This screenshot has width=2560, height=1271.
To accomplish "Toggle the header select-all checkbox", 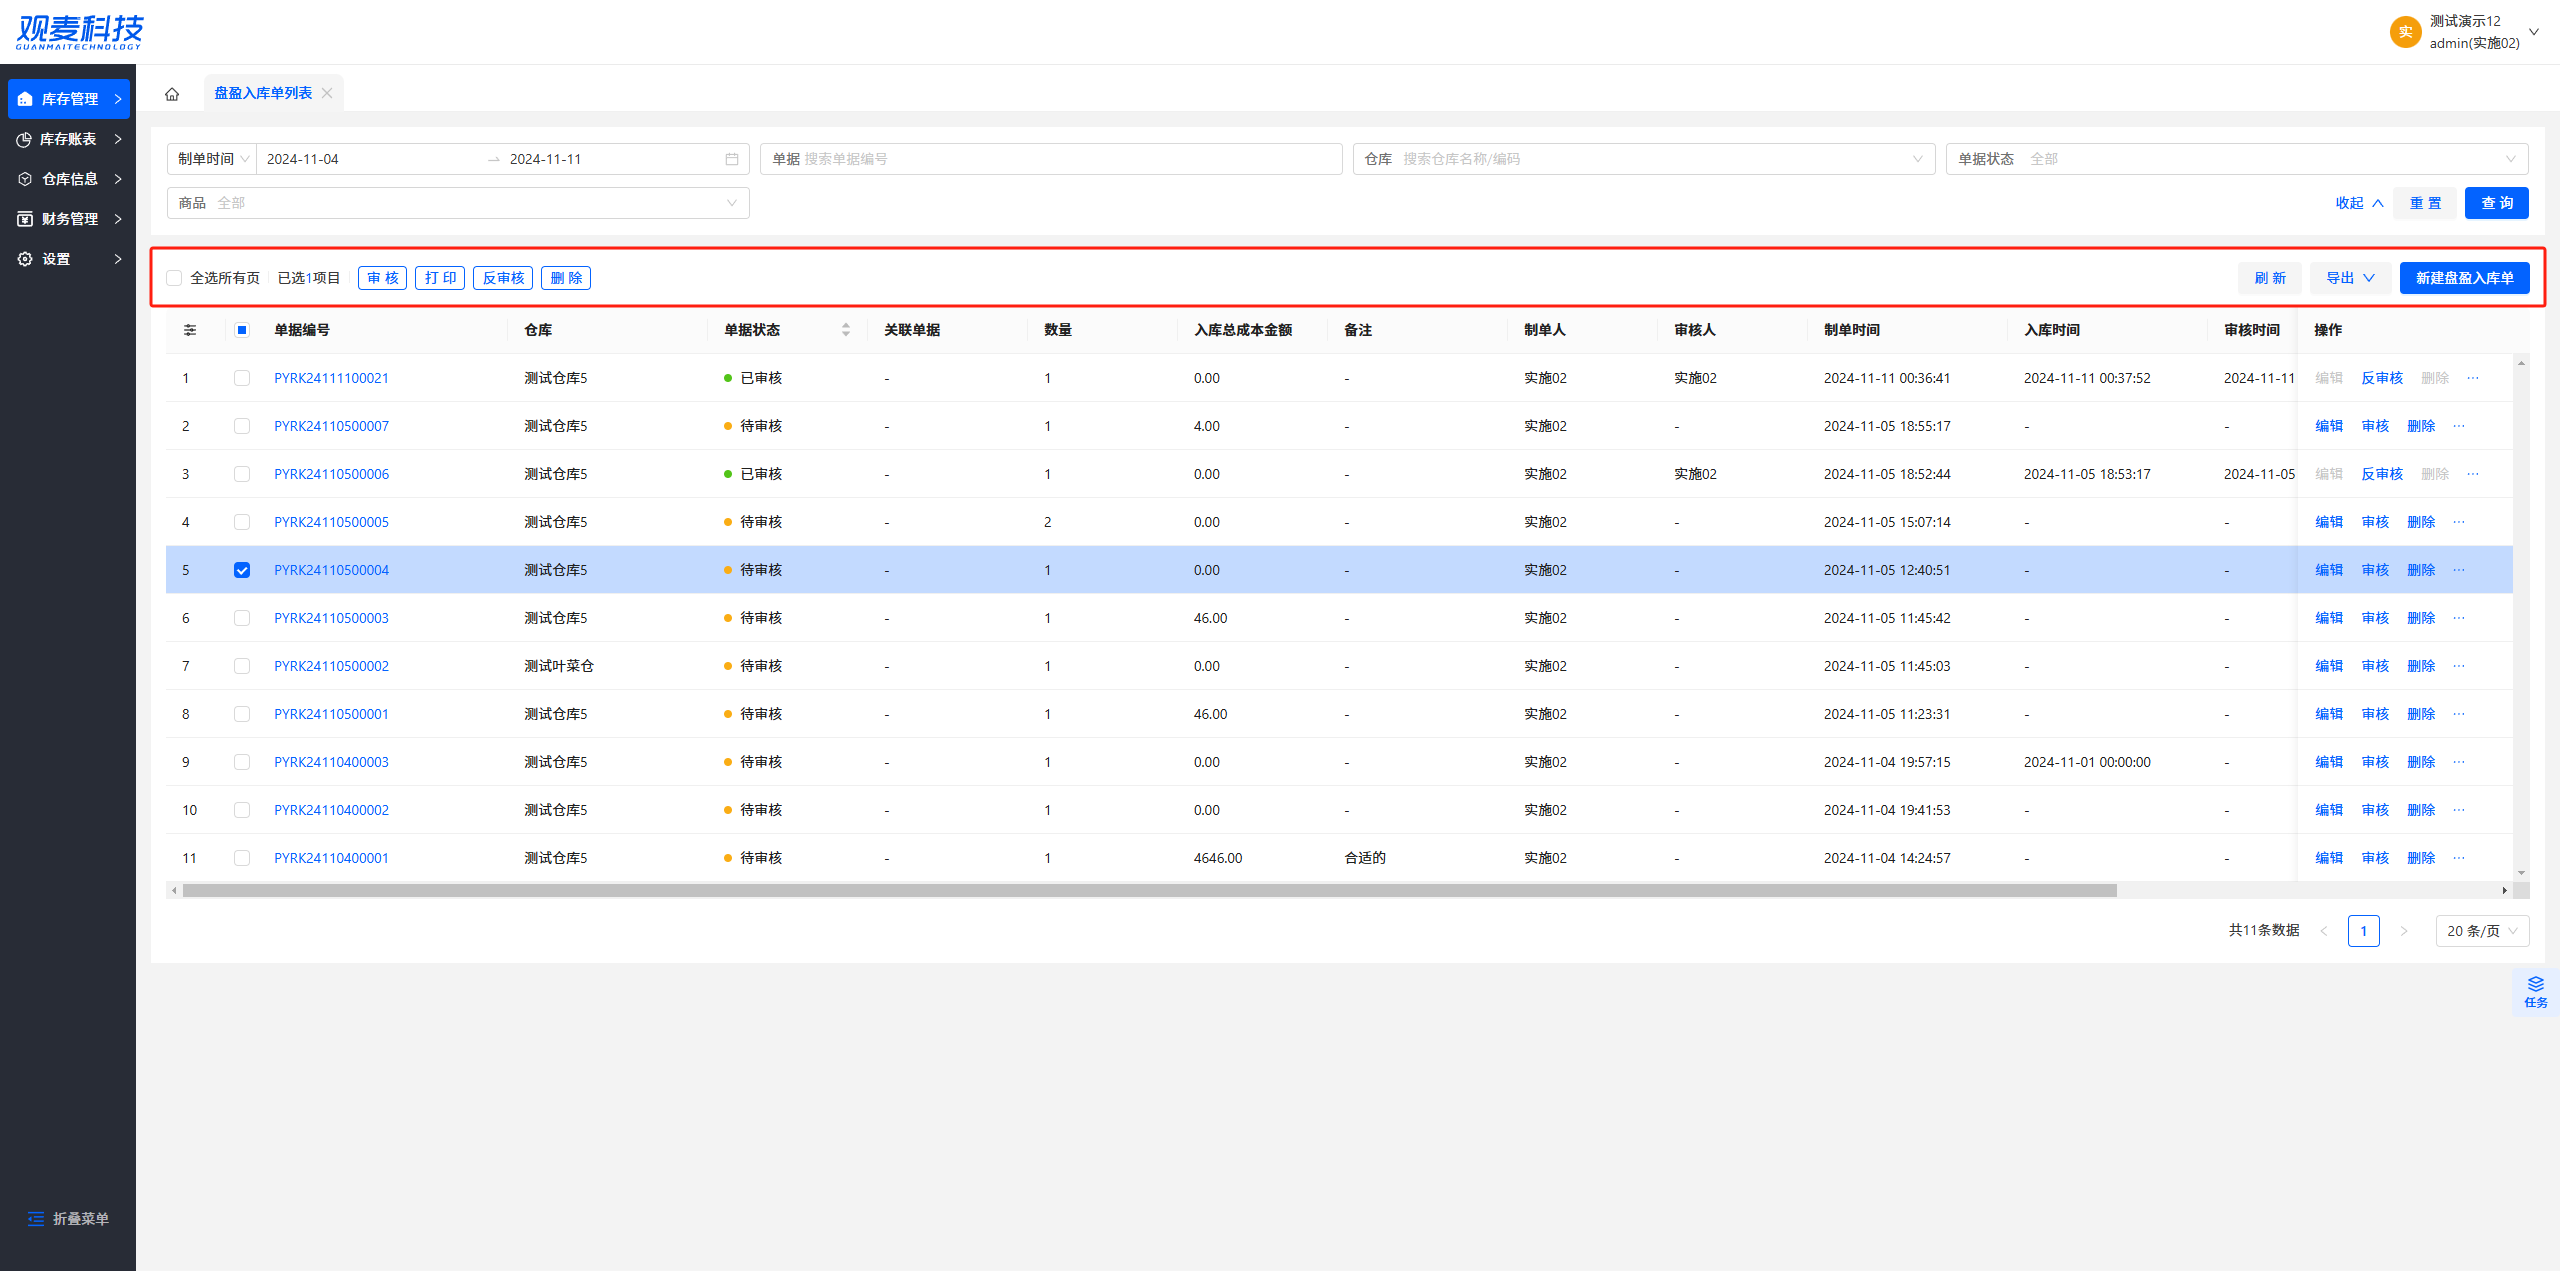I will (242, 330).
